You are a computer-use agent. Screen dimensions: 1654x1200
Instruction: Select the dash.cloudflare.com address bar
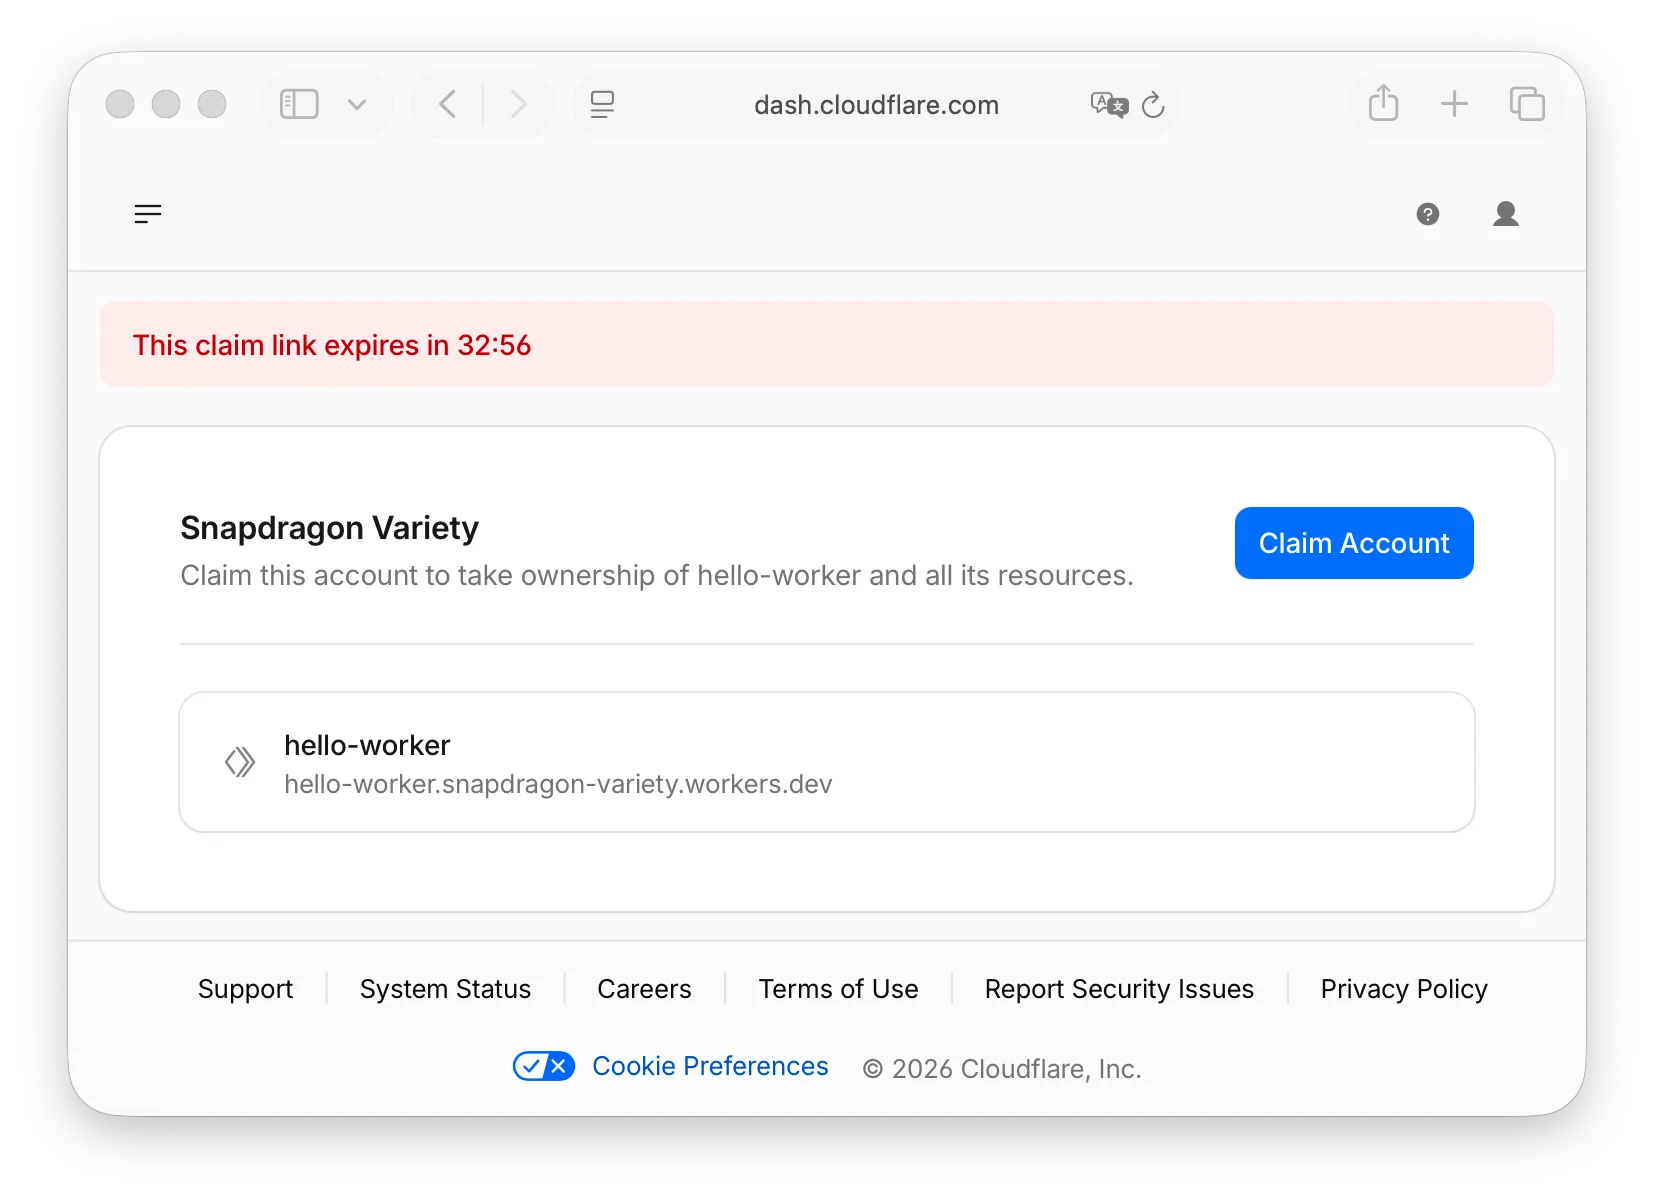pyautogui.click(x=876, y=105)
